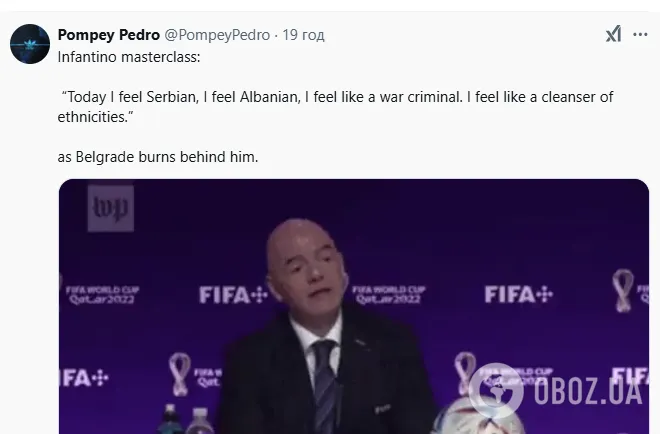Open the Grok xI icon on the tweet
This screenshot has width=660, height=434.
click(612, 34)
